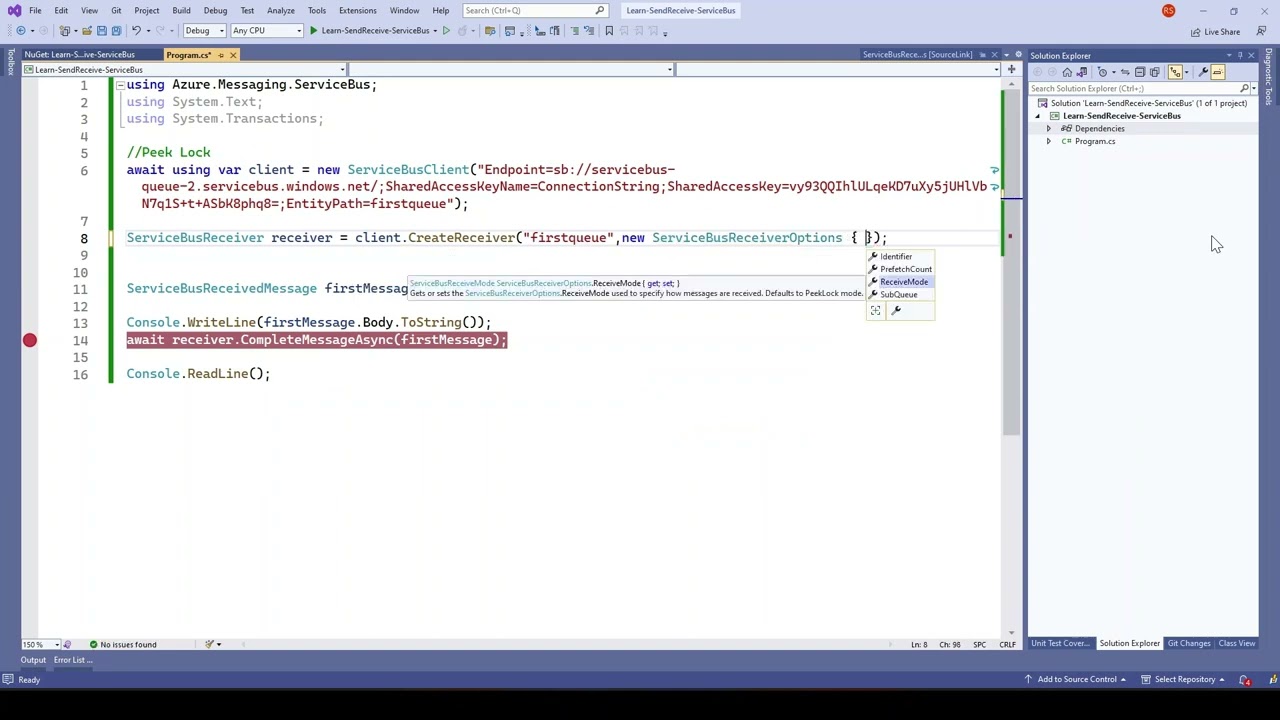Image resolution: width=1280 pixels, height=720 pixels.
Task: Click the breakpoint red dot on line 14
Action: pyautogui.click(x=30, y=340)
